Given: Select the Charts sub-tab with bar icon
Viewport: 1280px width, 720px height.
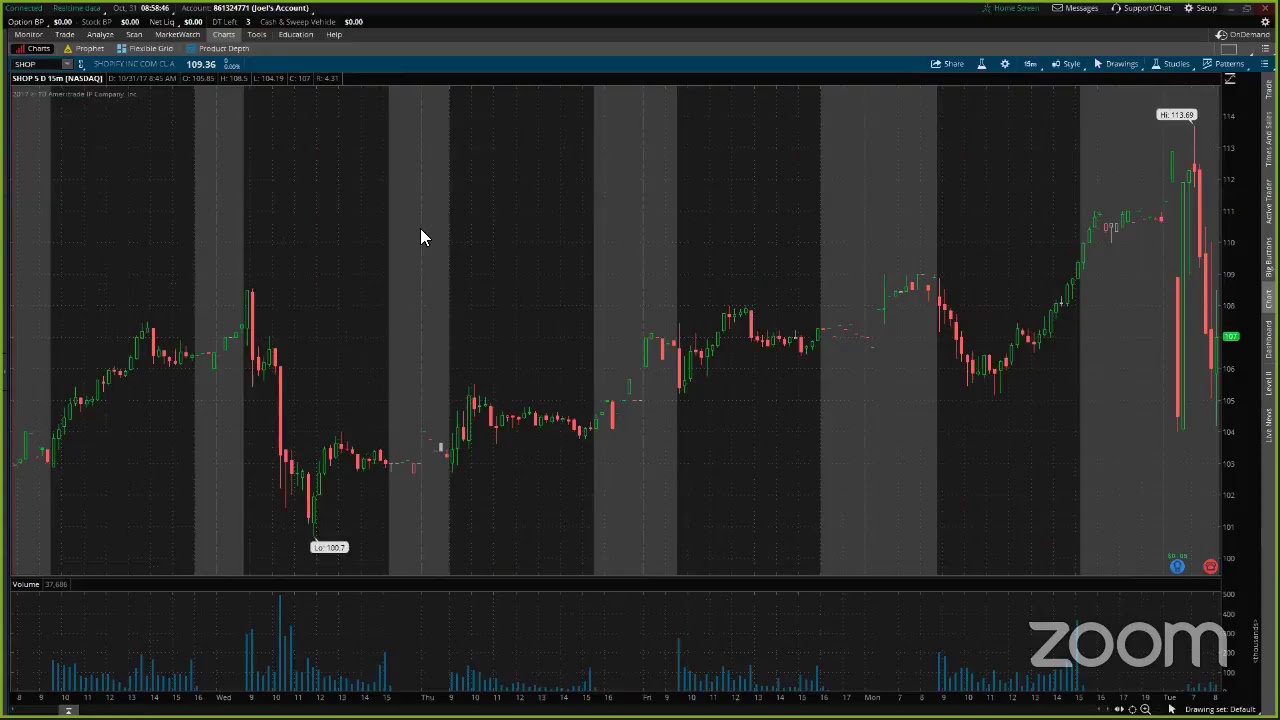Looking at the screenshot, I should point(33,48).
